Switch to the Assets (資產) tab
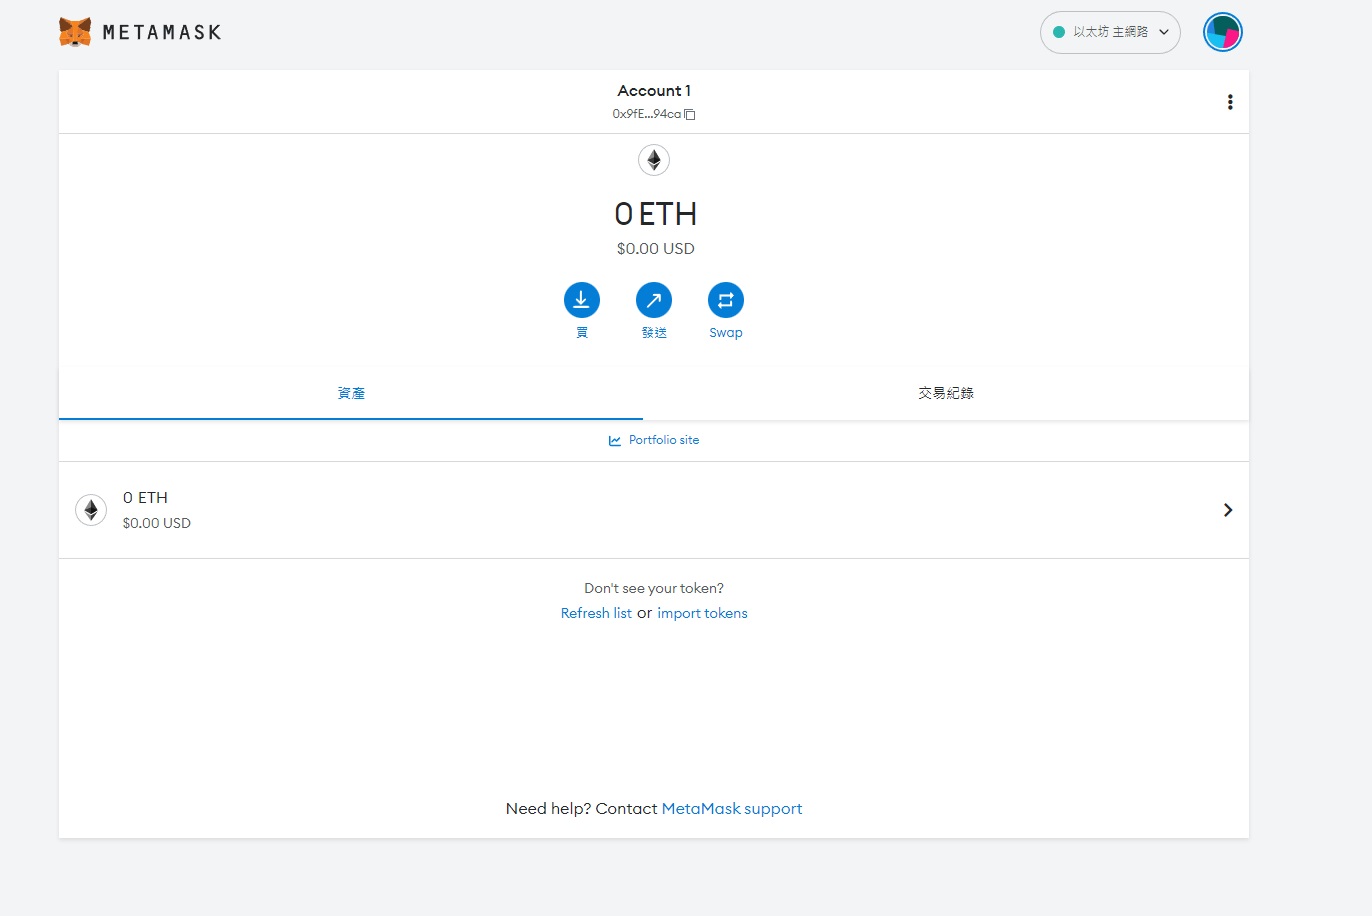 point(351,393)
